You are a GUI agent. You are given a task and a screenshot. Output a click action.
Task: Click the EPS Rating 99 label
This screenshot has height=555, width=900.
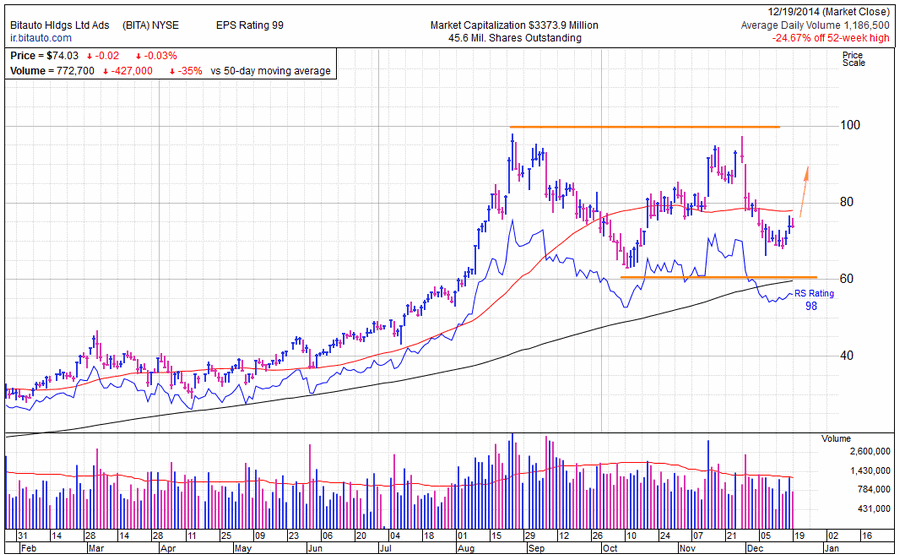[250, 24]
